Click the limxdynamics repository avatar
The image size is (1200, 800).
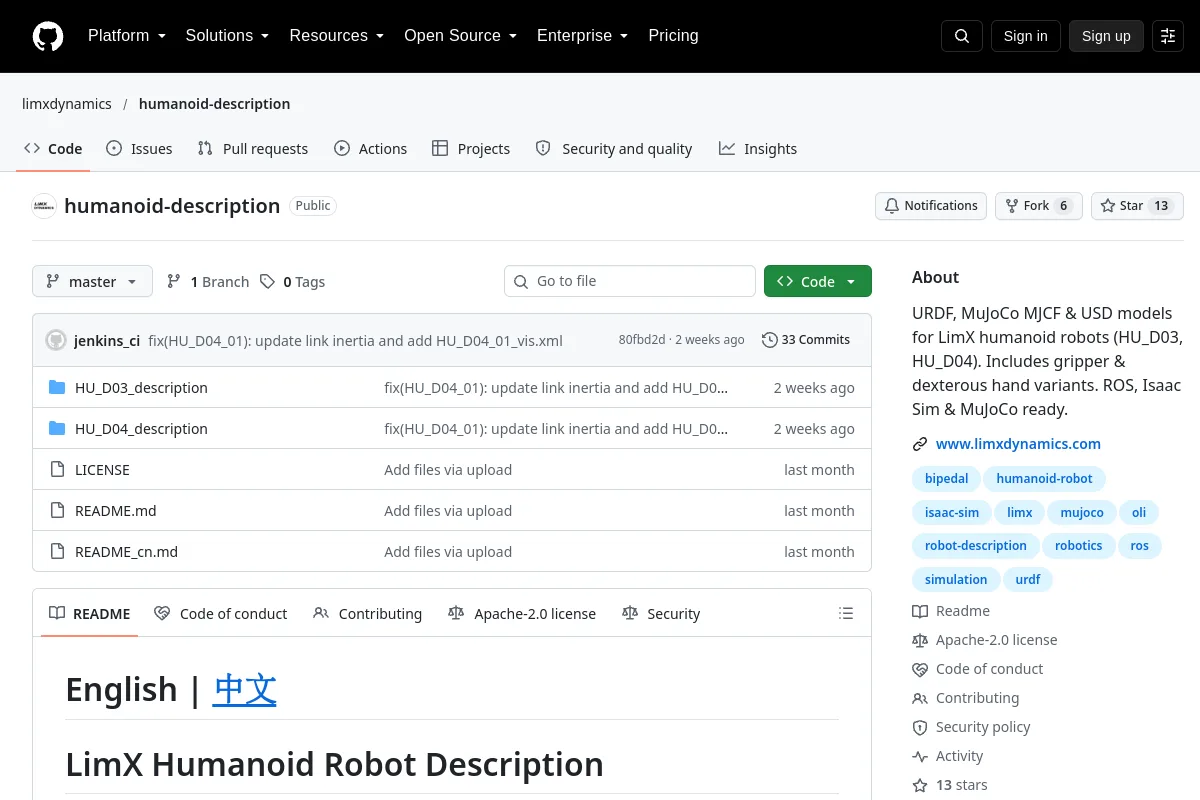pos(44,206)
